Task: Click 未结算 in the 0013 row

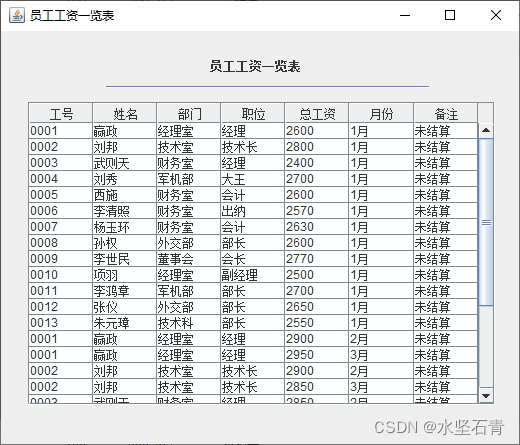Action: [x=446, y=323]
